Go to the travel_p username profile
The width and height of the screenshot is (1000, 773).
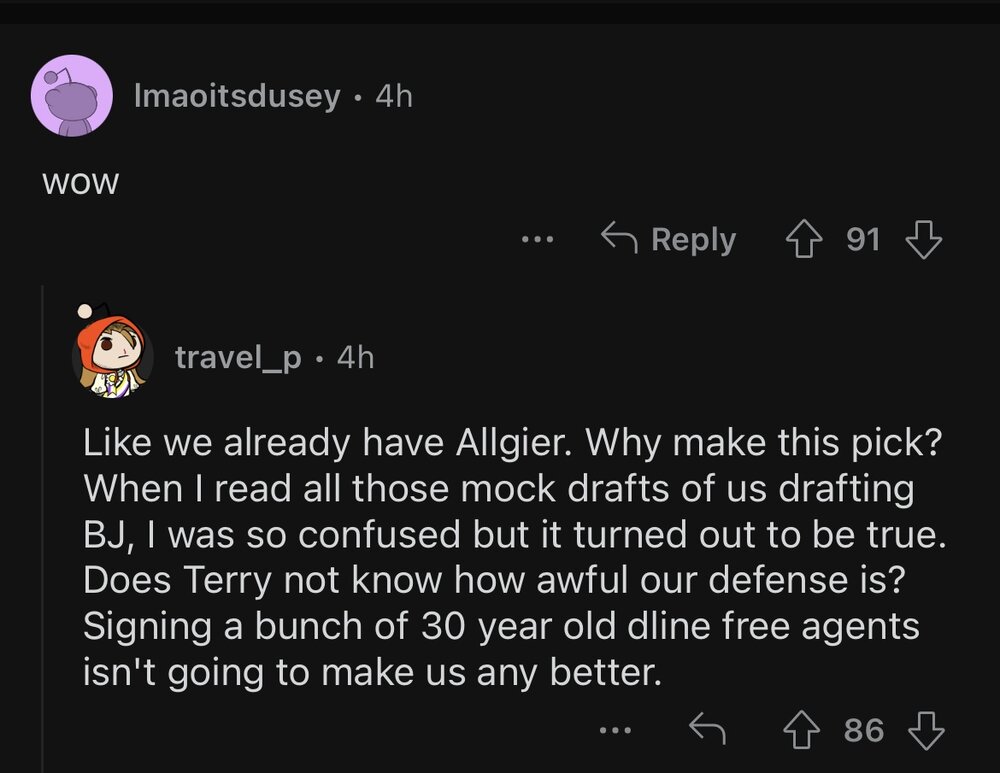click(x=238, y=357)
